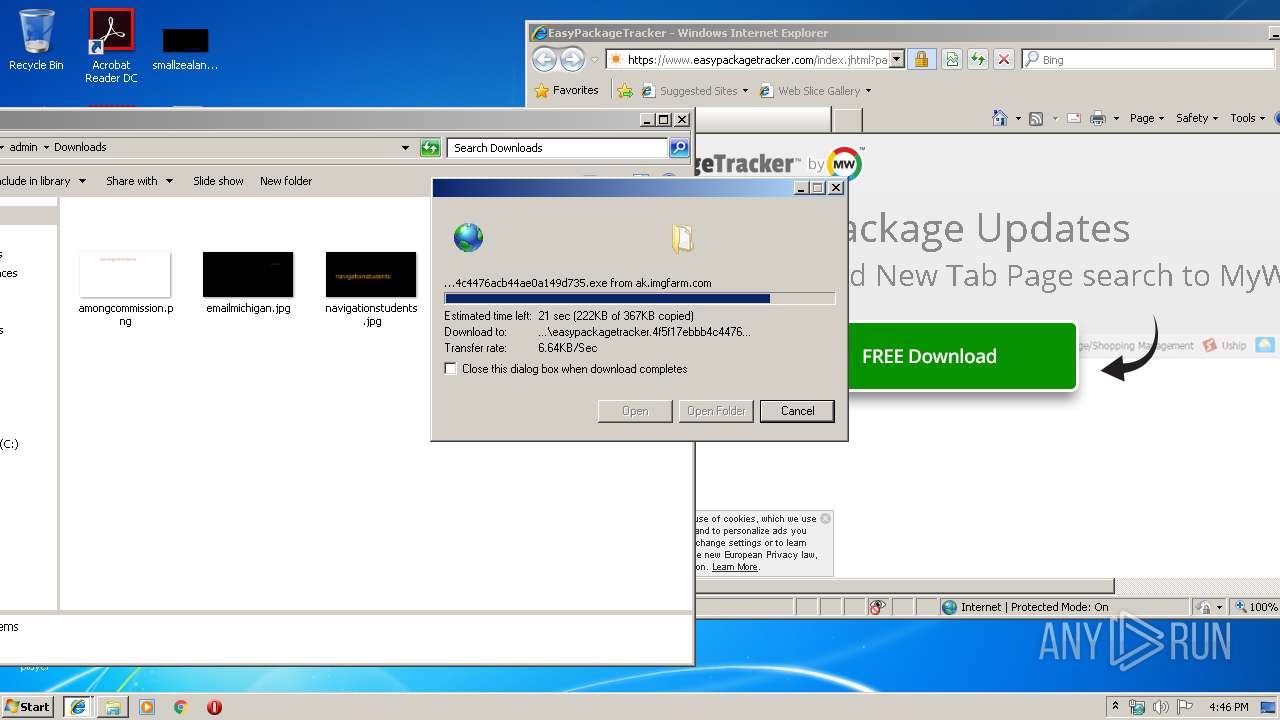Image resolution: width=1280 pixels, height=720 pixels.
Task: Click the red Stop loading icon
Action: pyautogui.click(x=1004, y=59)
